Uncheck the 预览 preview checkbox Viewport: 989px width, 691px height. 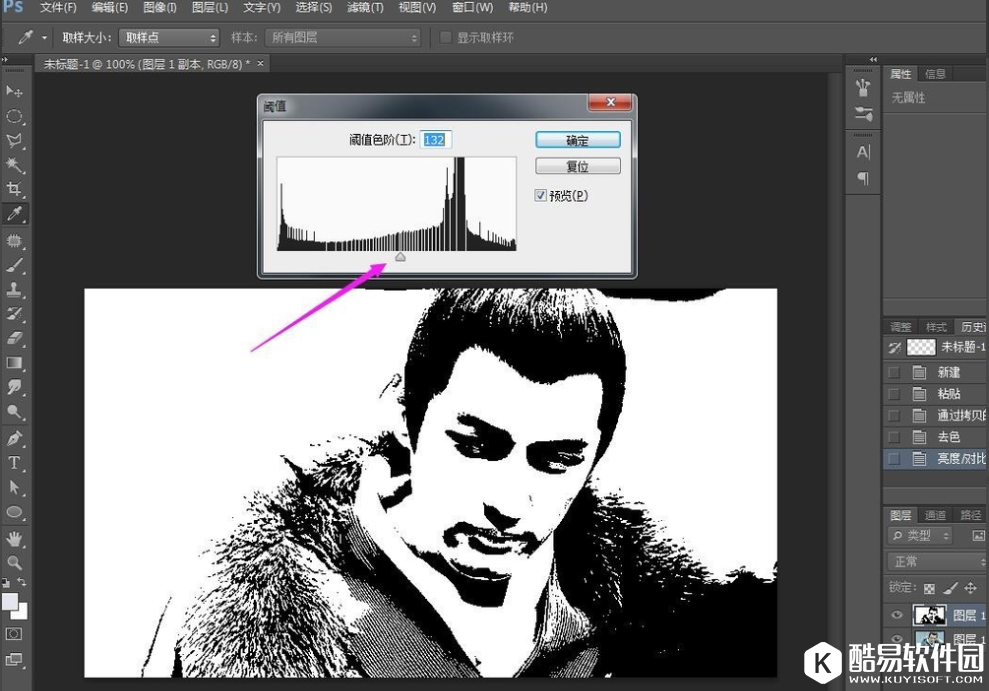pos(541,195)
